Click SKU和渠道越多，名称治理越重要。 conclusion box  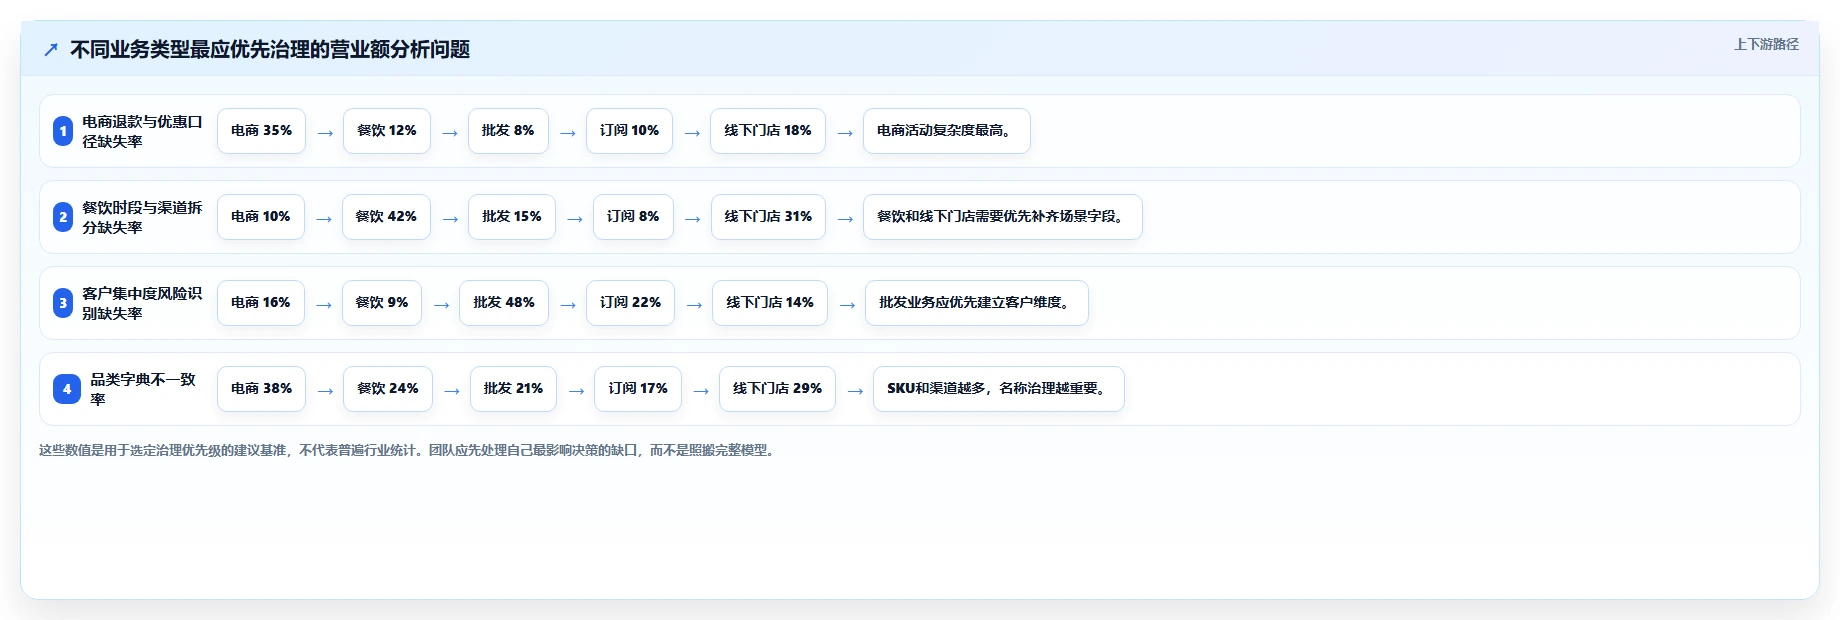point(999,389)
